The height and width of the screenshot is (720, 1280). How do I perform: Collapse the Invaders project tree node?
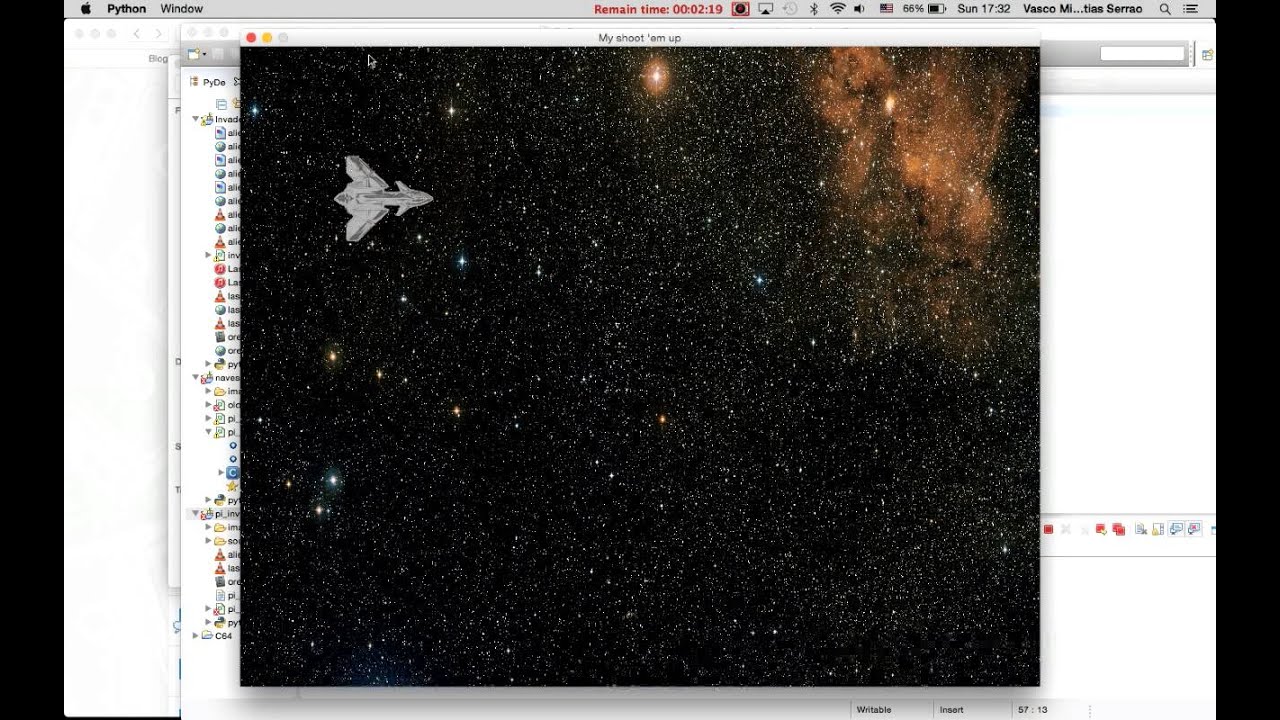pos(196,119)
